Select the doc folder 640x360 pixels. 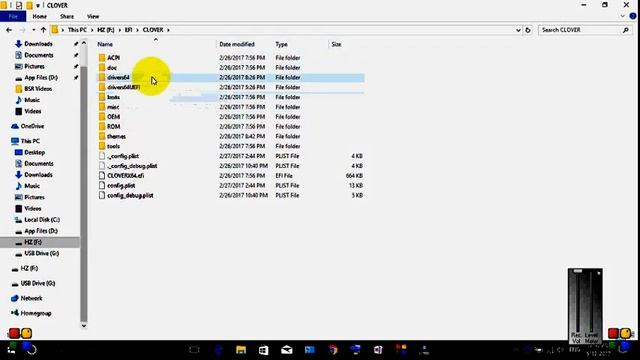coord(112,68)
